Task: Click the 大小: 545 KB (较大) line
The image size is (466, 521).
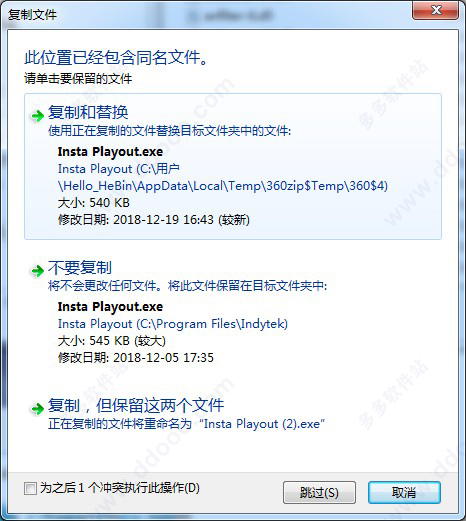Action: 112,341
